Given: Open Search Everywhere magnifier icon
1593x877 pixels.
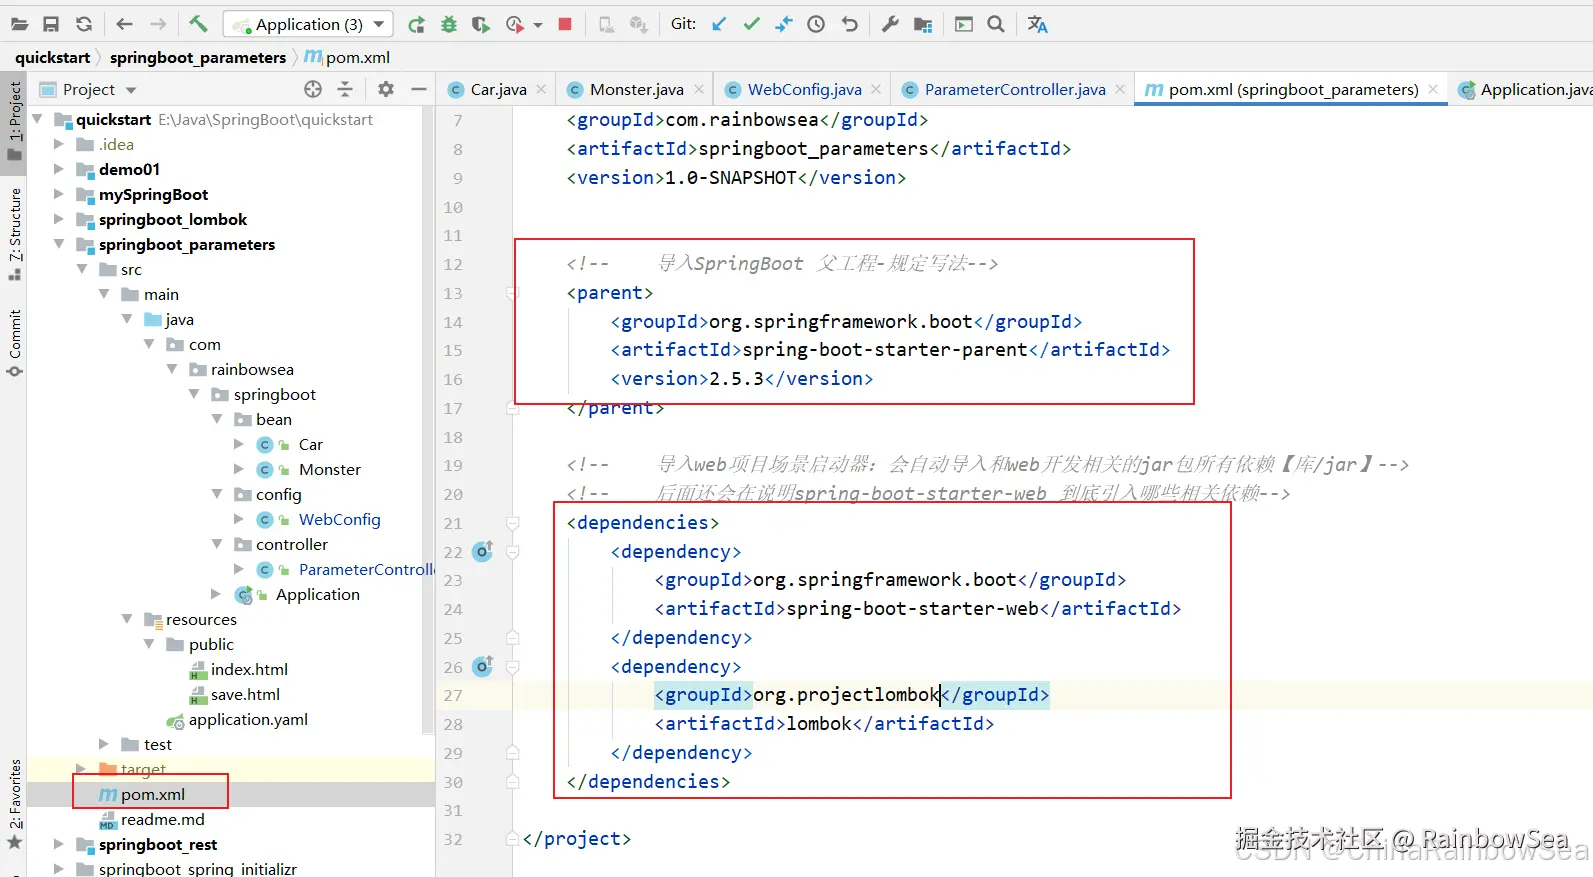Looking at the screenshot, I should coord(996,24).
